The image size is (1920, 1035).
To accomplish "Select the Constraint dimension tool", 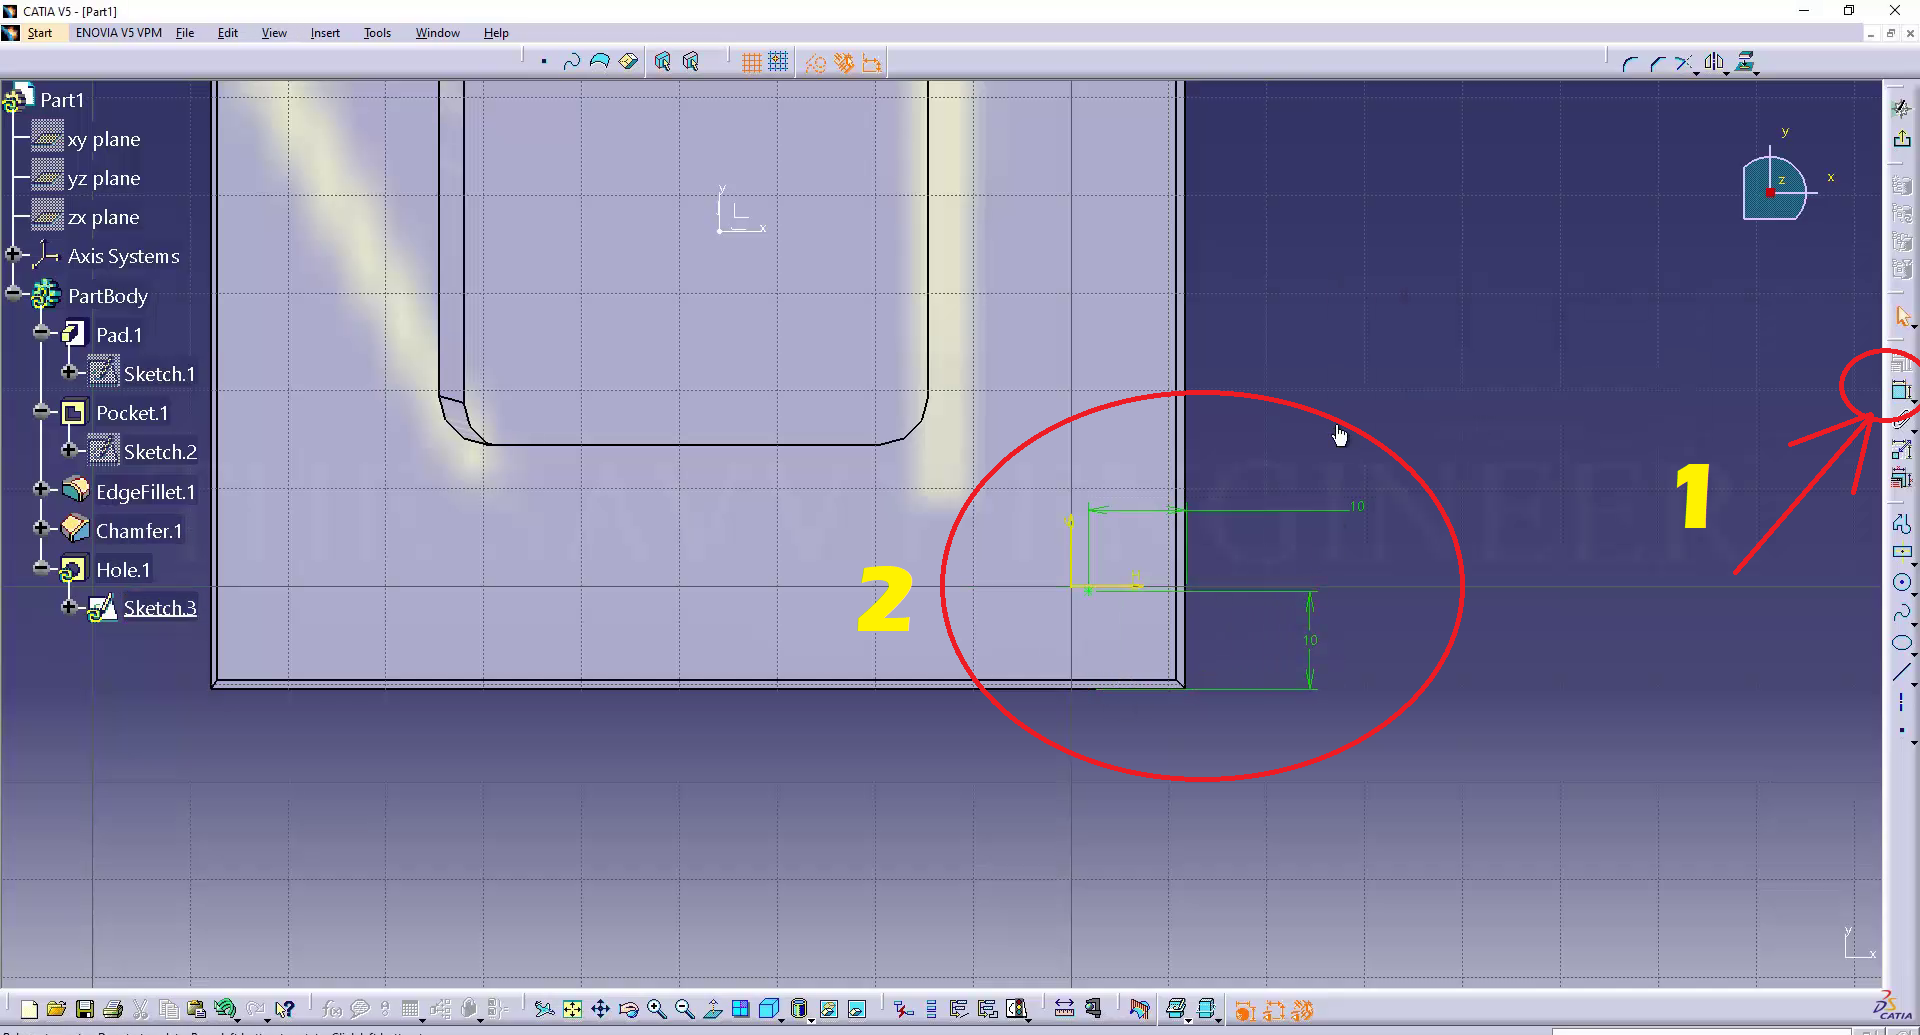I will pos(1901,390).
